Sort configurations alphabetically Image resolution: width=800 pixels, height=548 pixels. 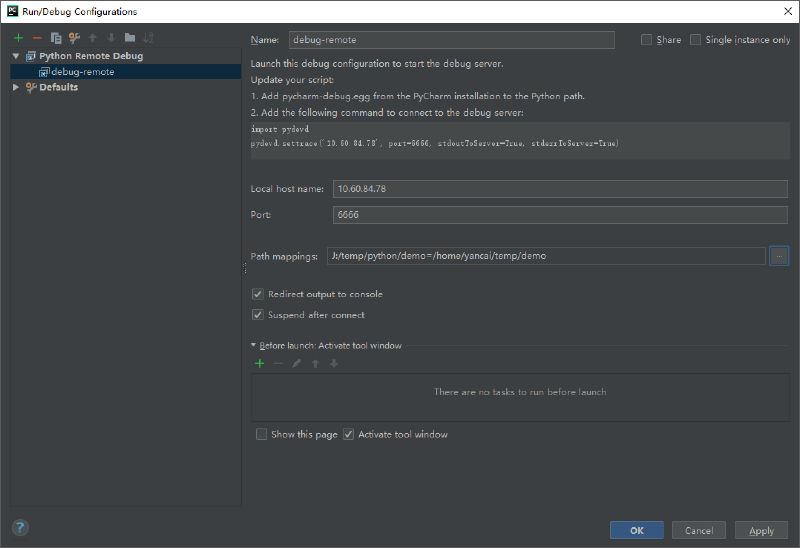148,38
